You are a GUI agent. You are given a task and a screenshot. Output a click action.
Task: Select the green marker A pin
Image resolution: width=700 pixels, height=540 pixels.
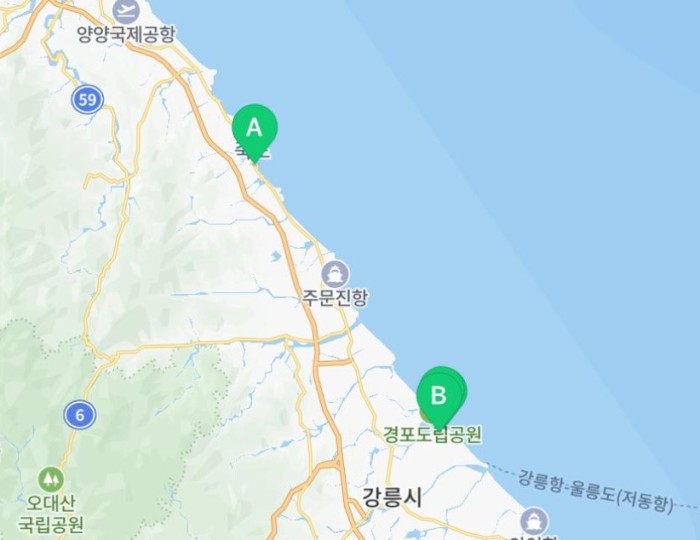[254, 129]
